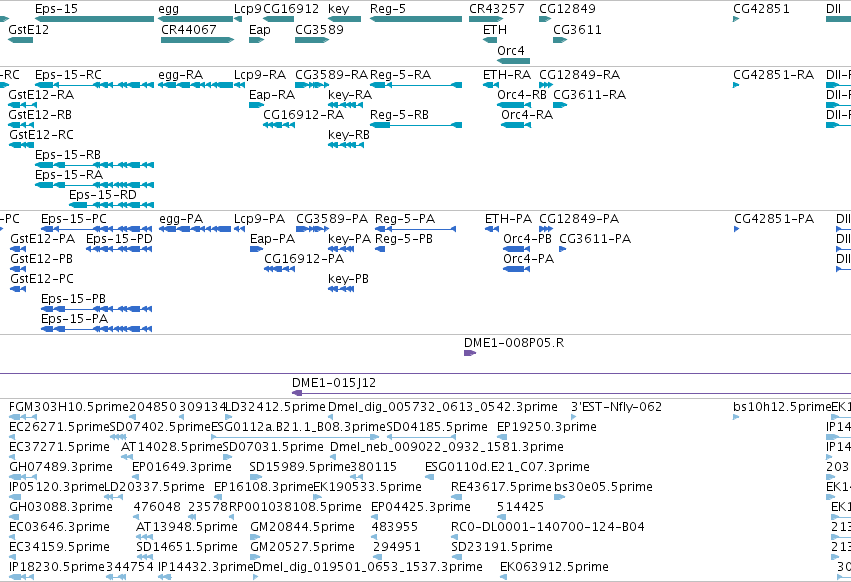Click the GstE12-RB transcript label

tap(40, 115)
